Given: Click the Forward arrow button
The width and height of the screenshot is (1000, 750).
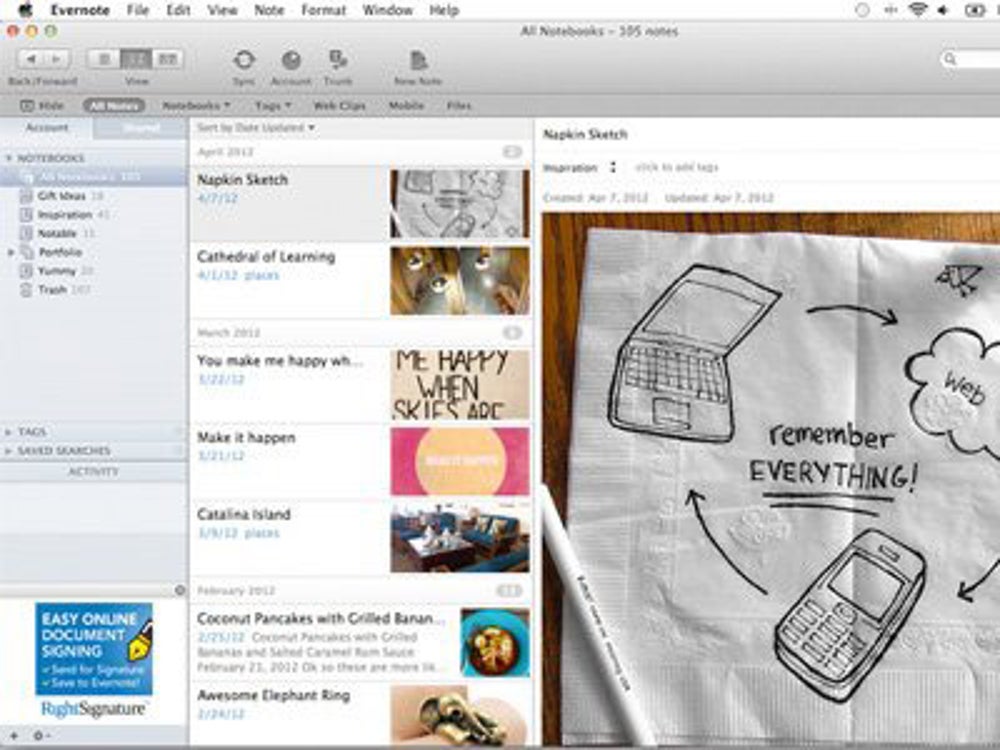Looking at the screenshot, I should click(57, 59).
